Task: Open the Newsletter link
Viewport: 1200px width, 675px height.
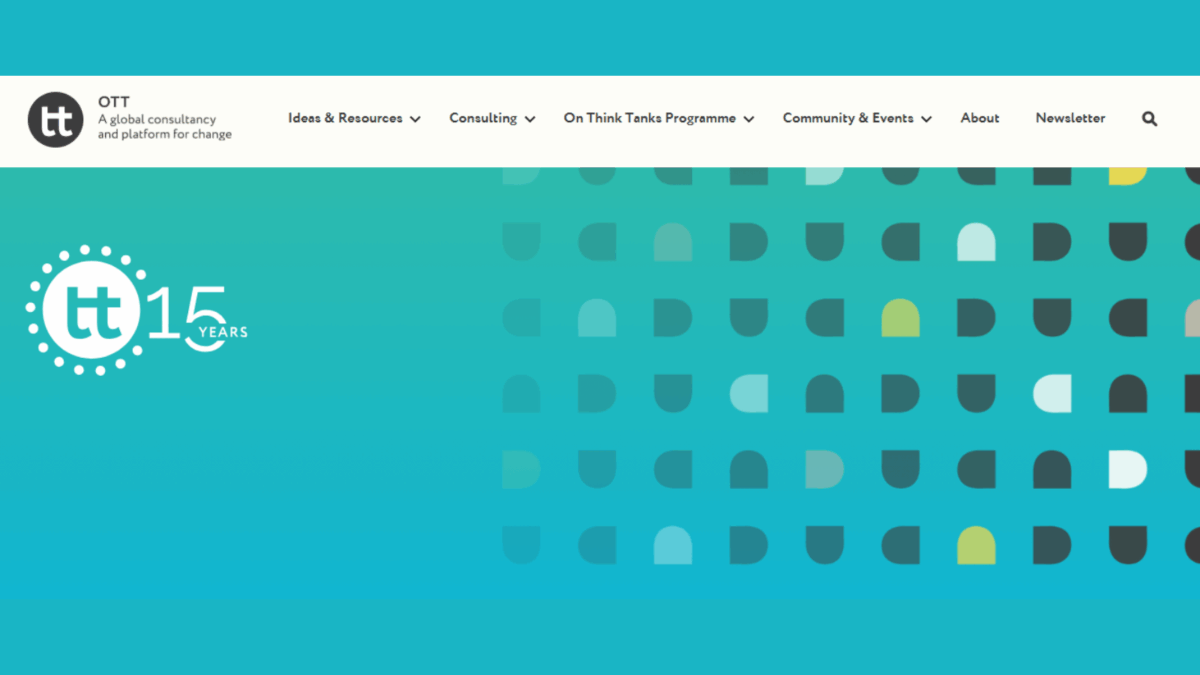Action: coord(1070,118)
